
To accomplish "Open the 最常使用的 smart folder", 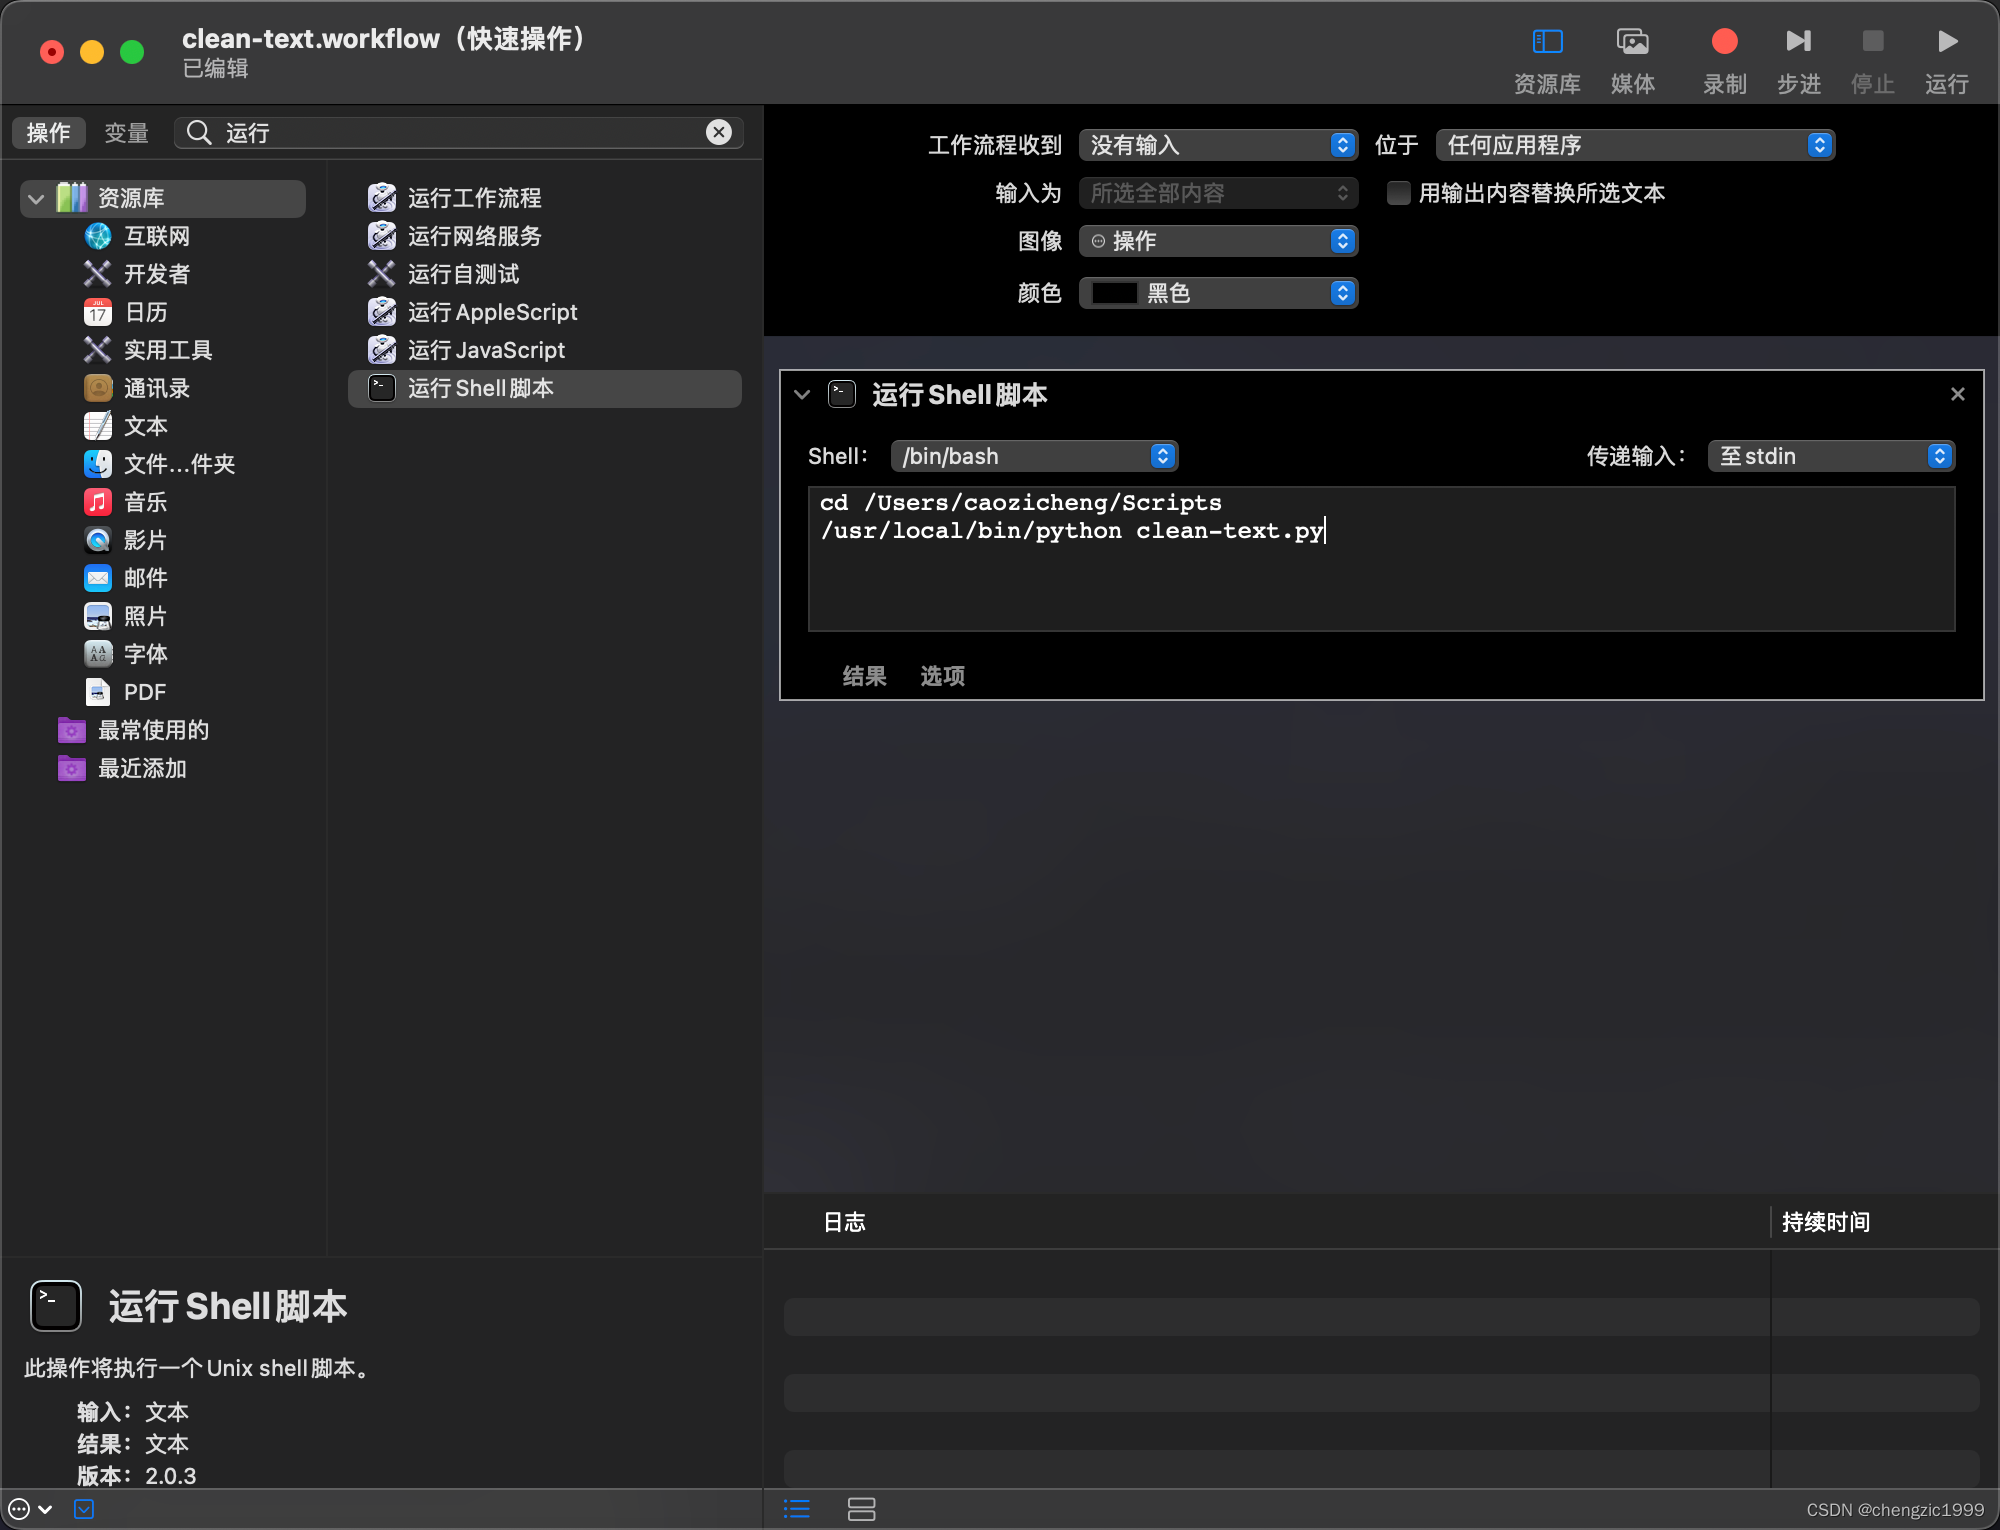I will tap(134, 730).
